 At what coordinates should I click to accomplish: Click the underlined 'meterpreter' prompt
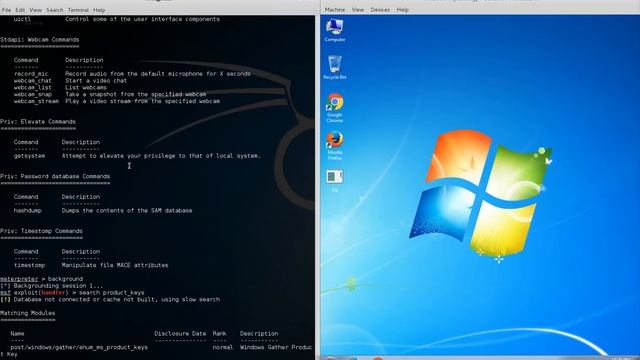[19, 279]
